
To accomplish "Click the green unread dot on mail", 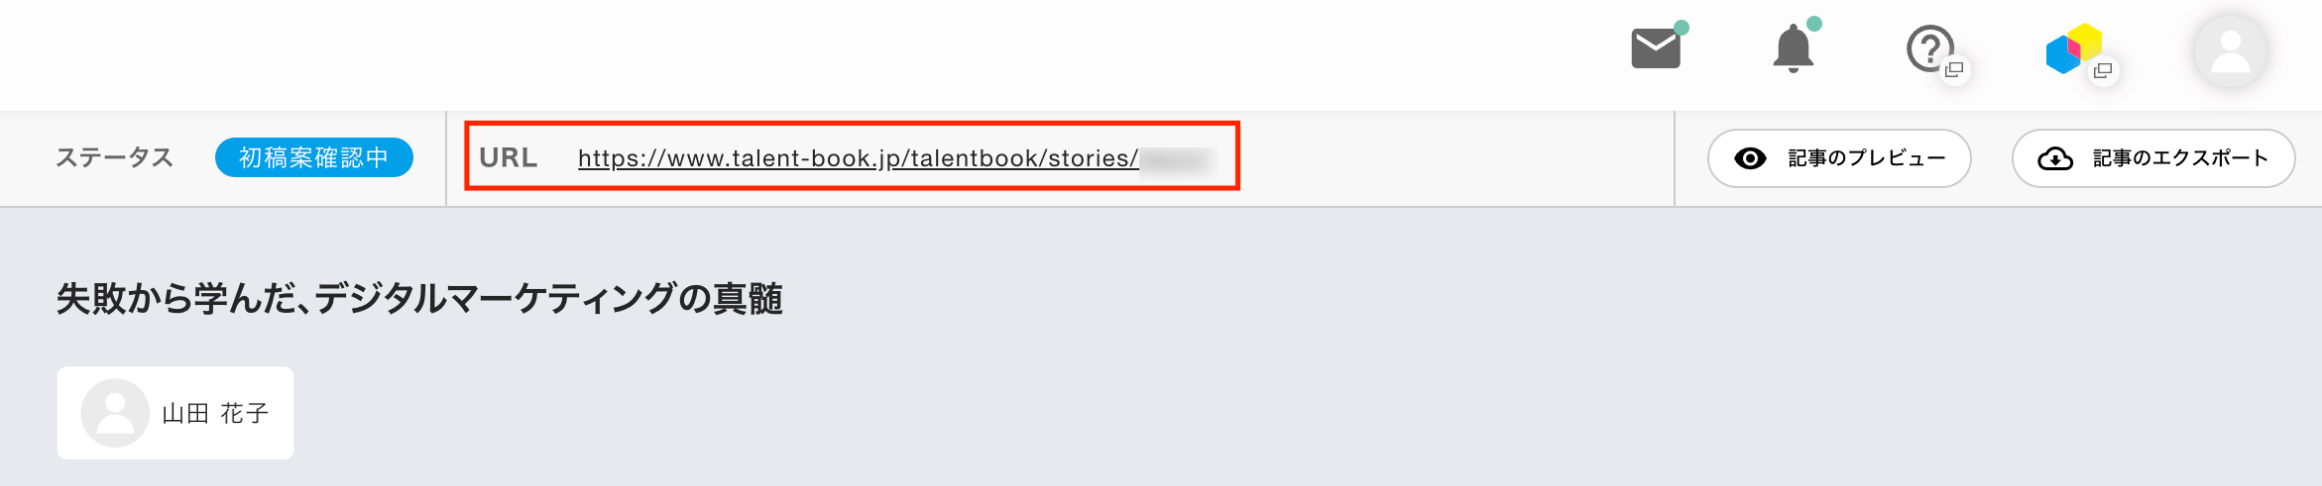I will [1681, 27].
